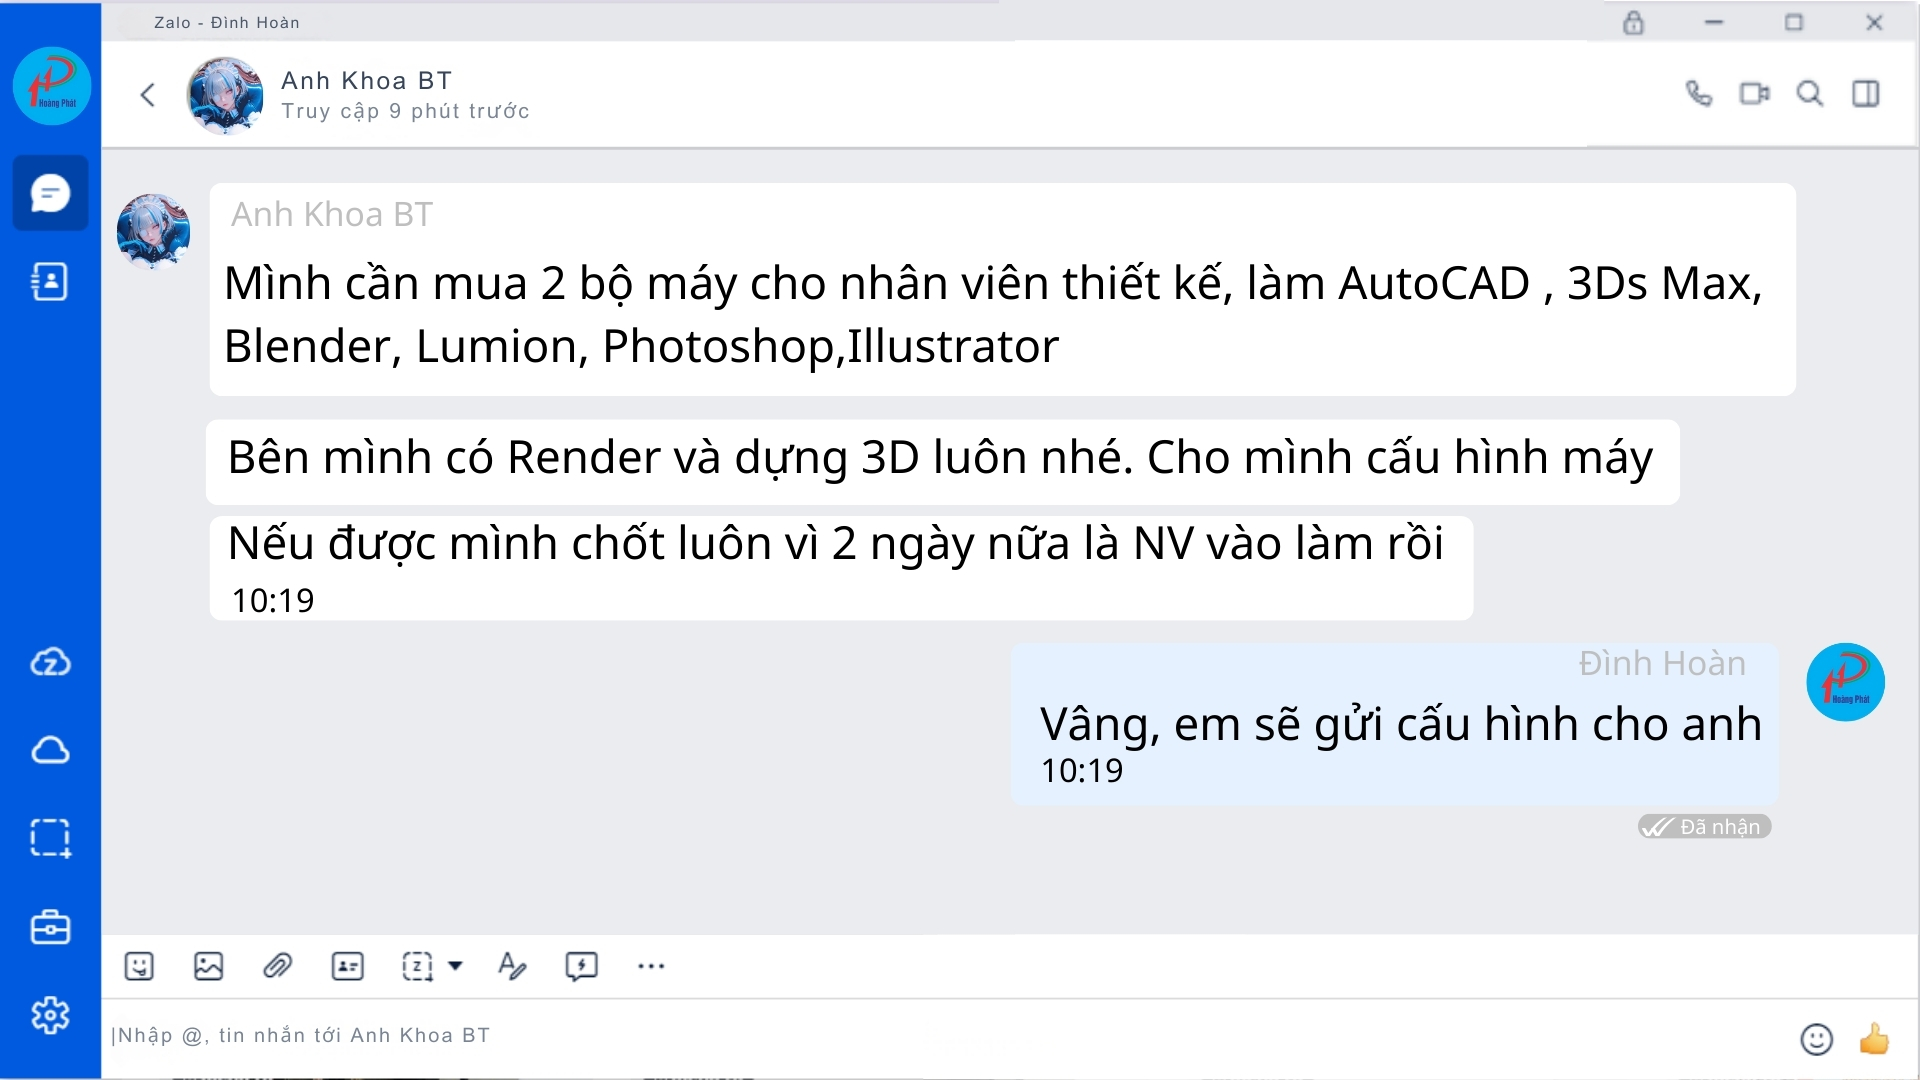The height and width of the screenshot is (1080, 1920).
Task: Open Zalo settings gear
Action: coord(50,1016)
